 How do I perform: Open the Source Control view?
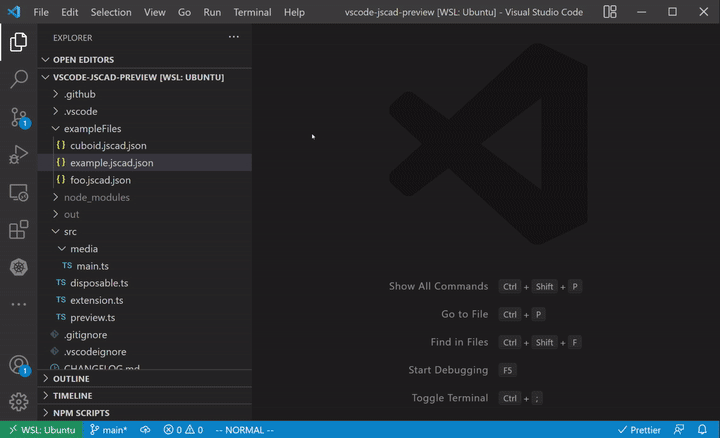click(19, 118)
